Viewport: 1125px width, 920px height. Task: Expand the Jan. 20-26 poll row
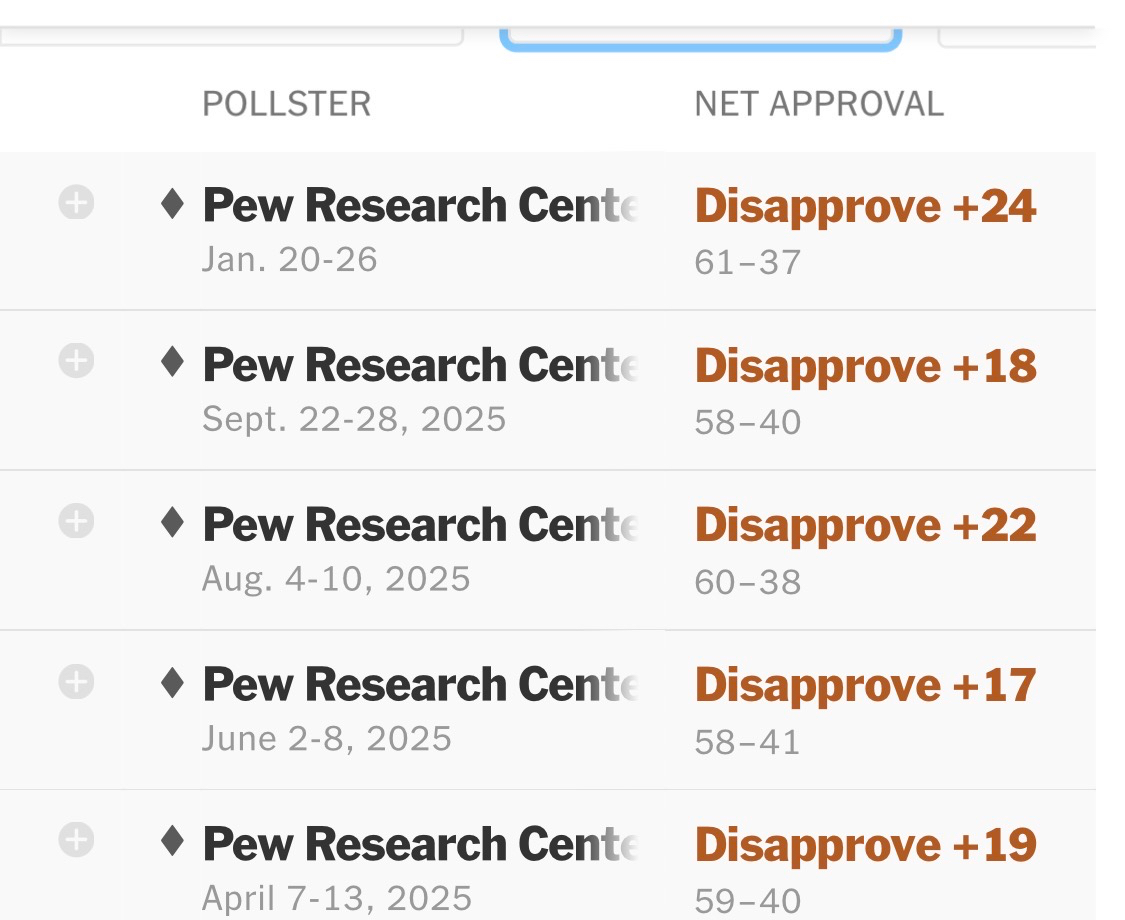pyautogui.click(x=76, y=204)
